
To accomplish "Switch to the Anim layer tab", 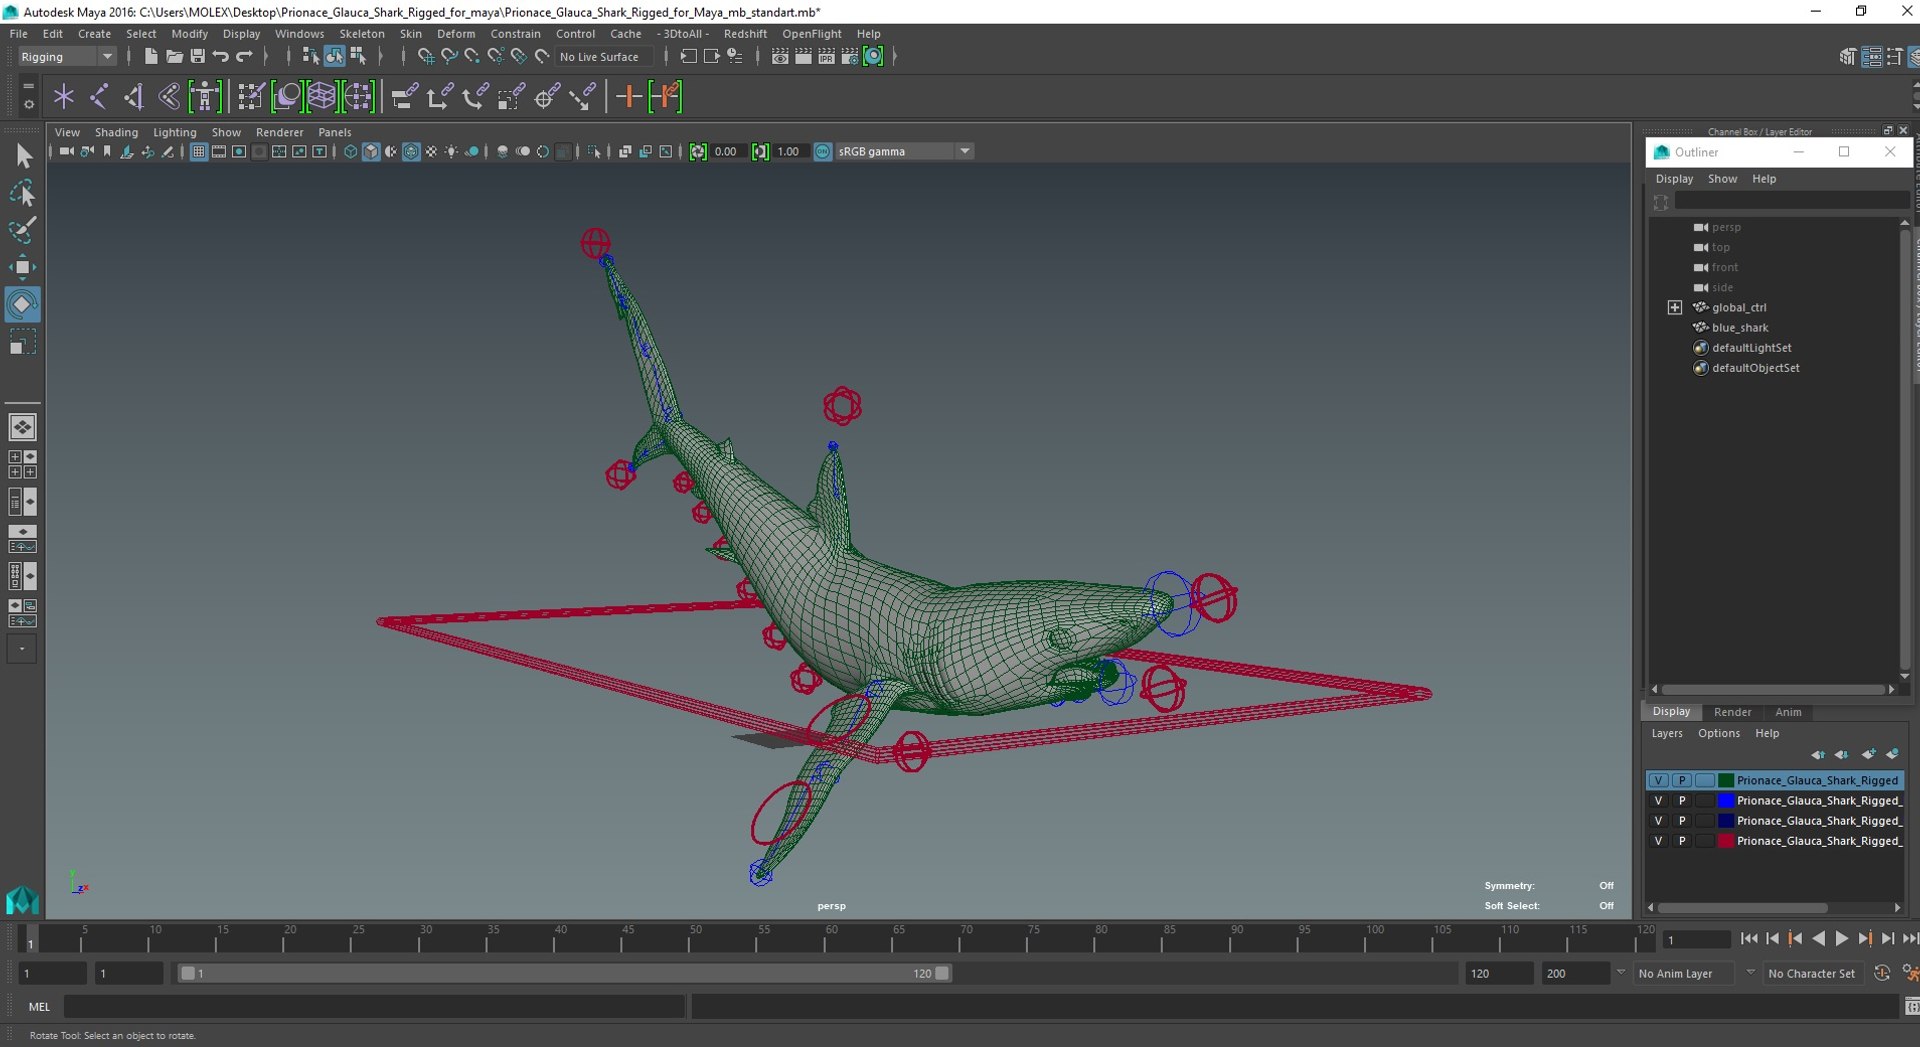I will click(x=1788, y=712).
